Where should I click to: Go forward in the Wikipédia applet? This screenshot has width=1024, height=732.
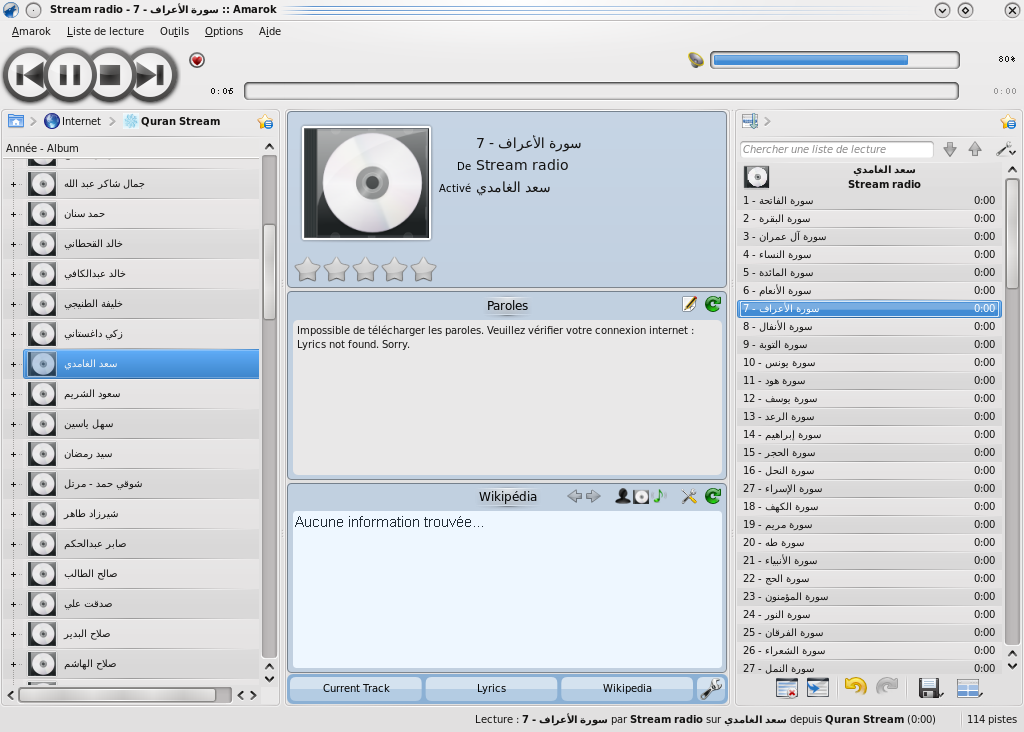[x=593, y=496]
